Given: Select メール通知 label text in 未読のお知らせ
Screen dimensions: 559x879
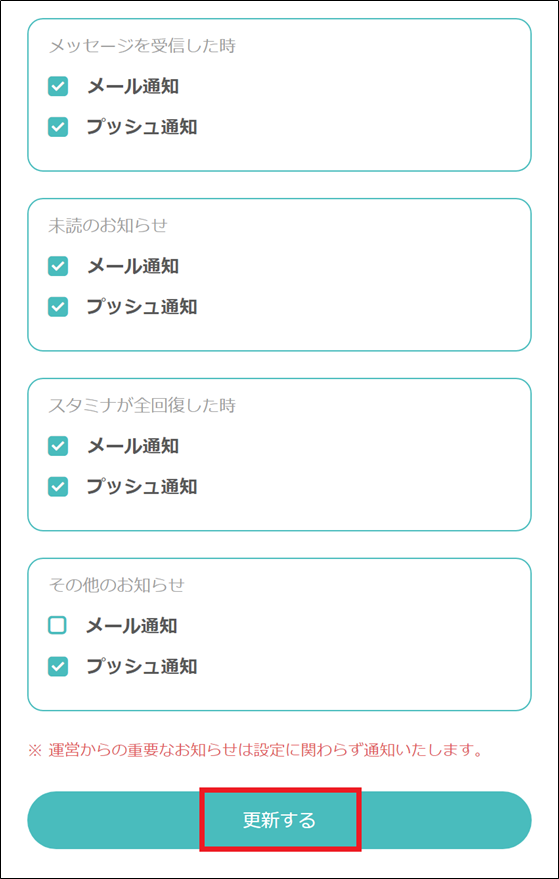Looking at the screenshot, I should coord(133,266).
